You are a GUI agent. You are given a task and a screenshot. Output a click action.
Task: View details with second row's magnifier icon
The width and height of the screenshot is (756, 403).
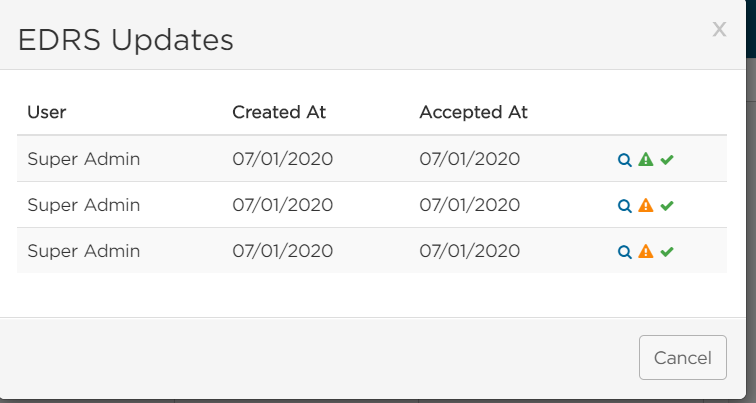tap(624, 206)
